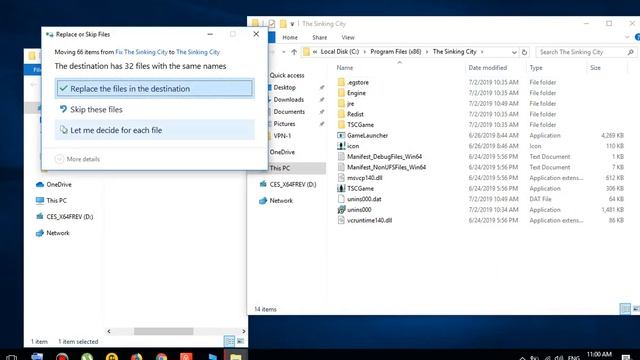Open Documents in Quick access
Image resolution: width=640 pixels, height=360 pixels.
tap(289, 111)
